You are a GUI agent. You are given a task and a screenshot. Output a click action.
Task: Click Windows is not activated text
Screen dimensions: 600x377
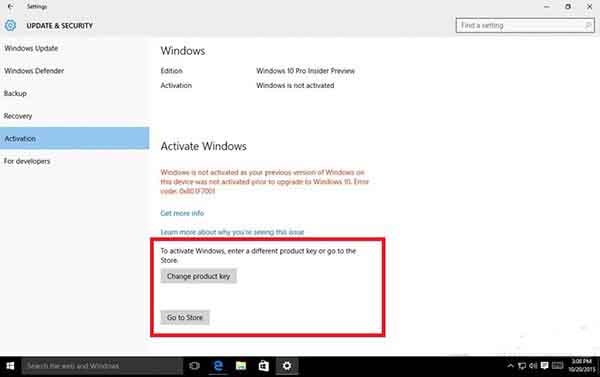tap(295, 85)
